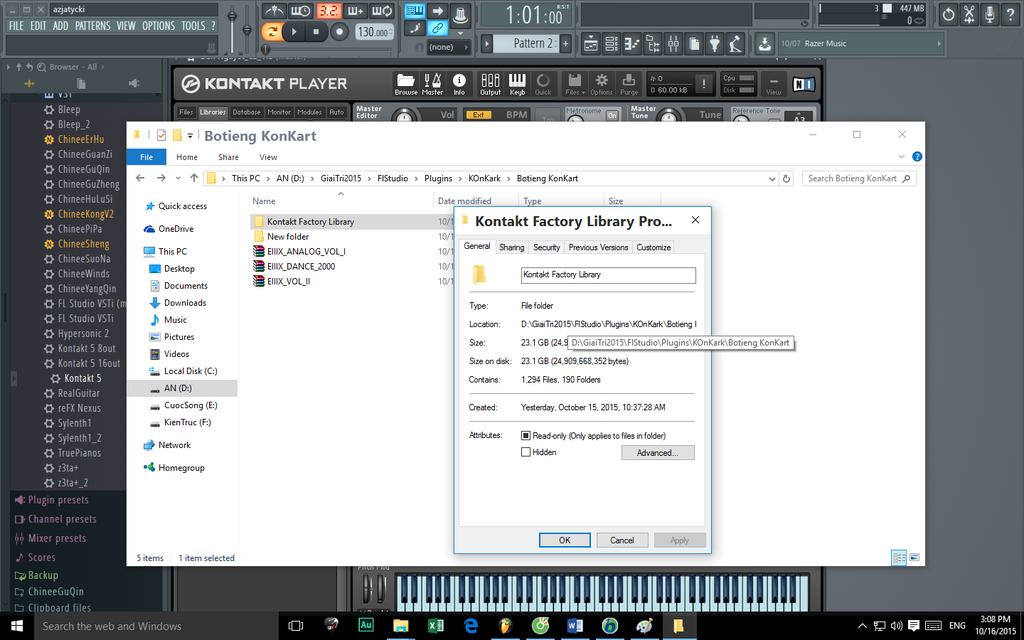
Task: Open FL Studio FILE menu
Action: click(16, 26)
